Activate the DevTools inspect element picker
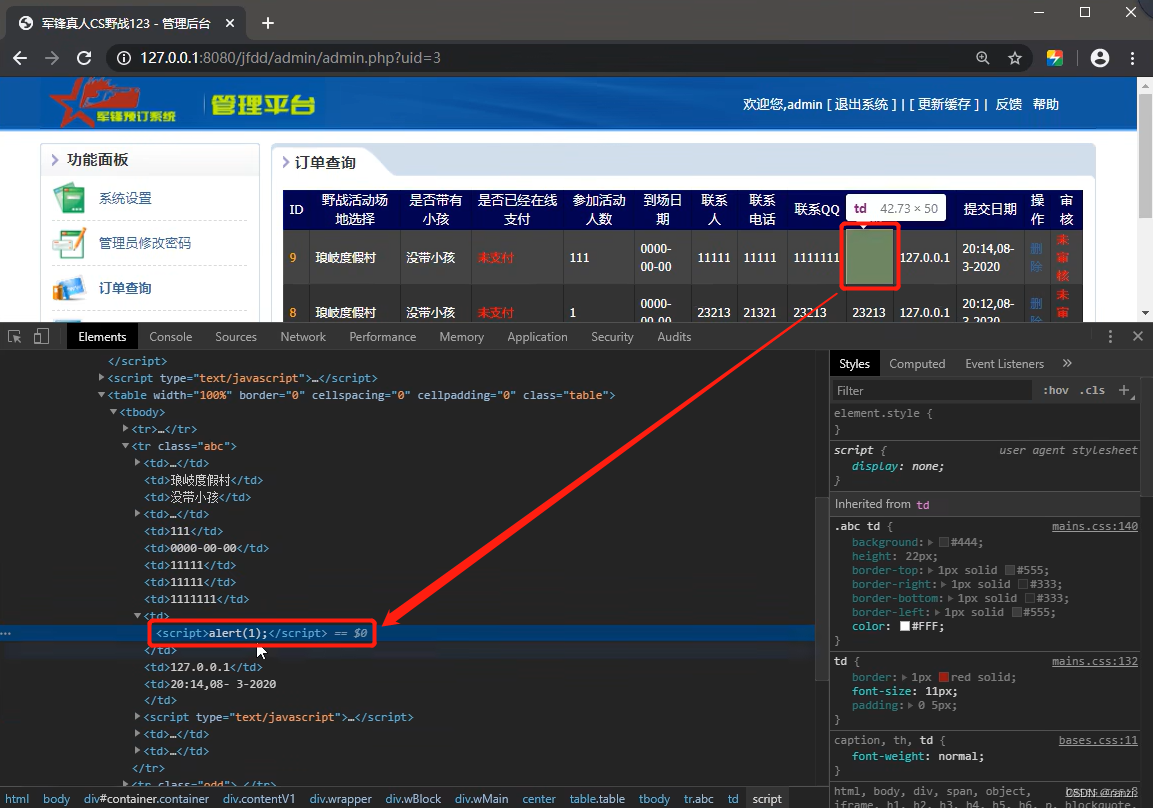This screenshot has height=808, width=1153. (x=15, y=337)
